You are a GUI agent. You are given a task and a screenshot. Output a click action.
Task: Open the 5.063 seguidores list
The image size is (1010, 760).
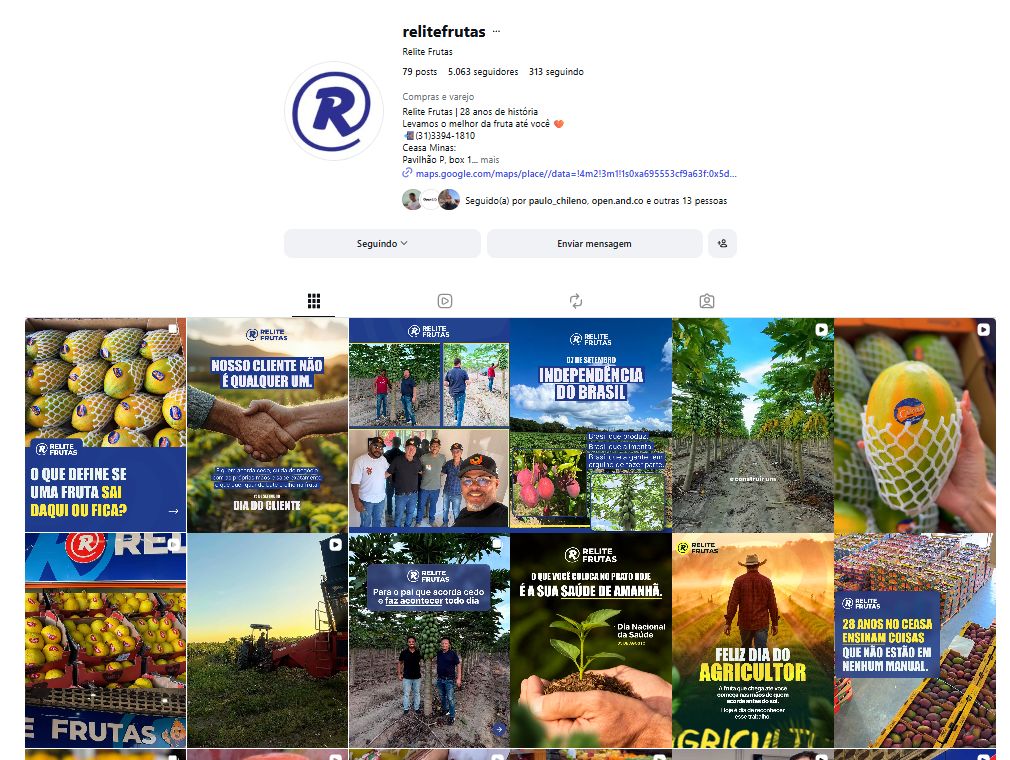click(x=483, y=71)
